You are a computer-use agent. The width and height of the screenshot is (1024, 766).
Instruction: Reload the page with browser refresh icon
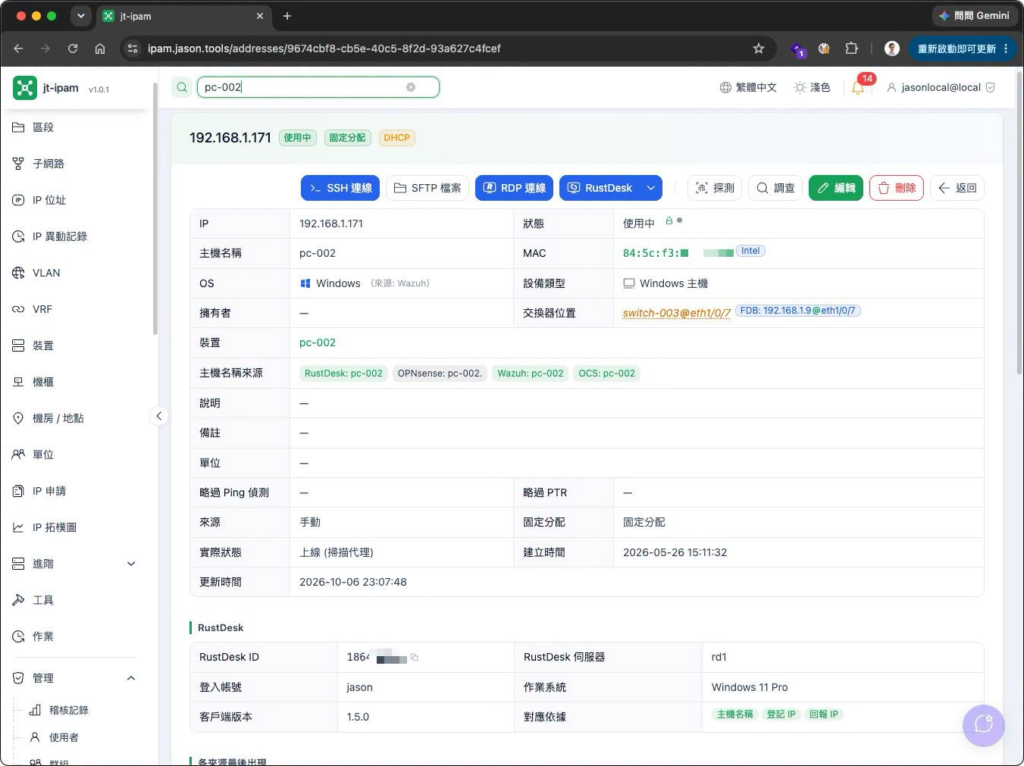tap(72, 48)
